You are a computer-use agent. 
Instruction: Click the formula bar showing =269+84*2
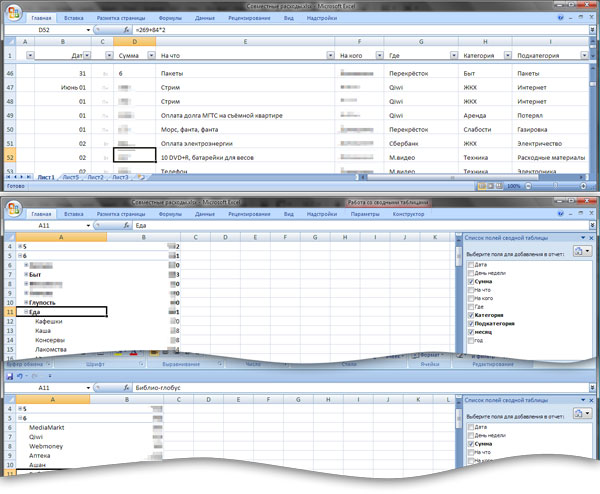[300, 30]
